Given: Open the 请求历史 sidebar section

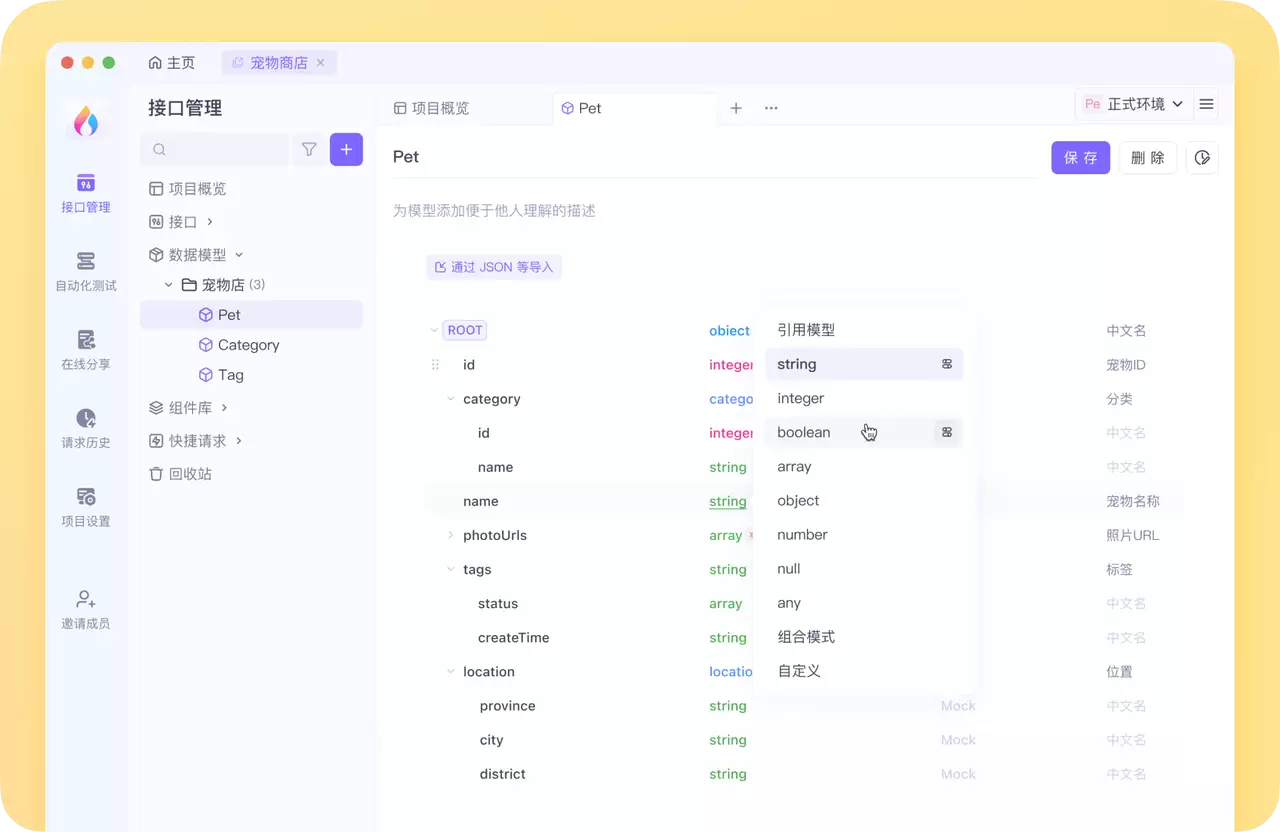Looking at the screenshot, I should click(86, 429).
